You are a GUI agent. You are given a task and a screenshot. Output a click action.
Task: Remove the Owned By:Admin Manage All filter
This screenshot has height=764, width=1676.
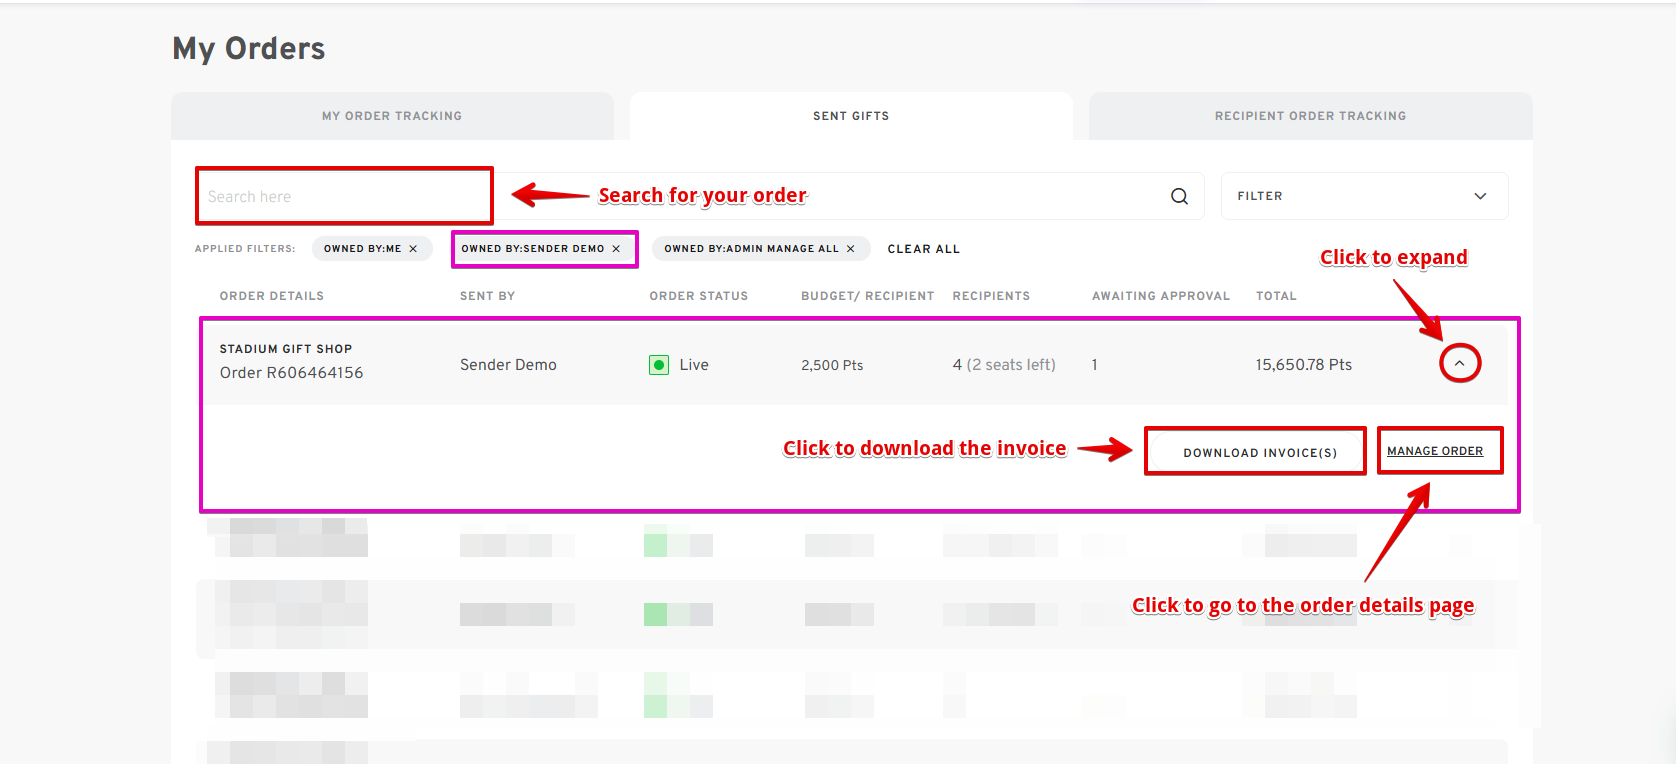coord(851,249)
